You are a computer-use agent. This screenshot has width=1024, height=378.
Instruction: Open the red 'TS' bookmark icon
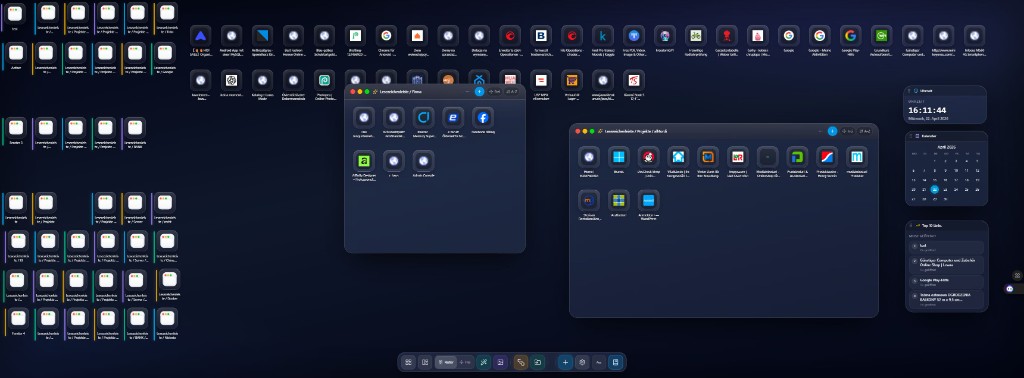point(634,80)
